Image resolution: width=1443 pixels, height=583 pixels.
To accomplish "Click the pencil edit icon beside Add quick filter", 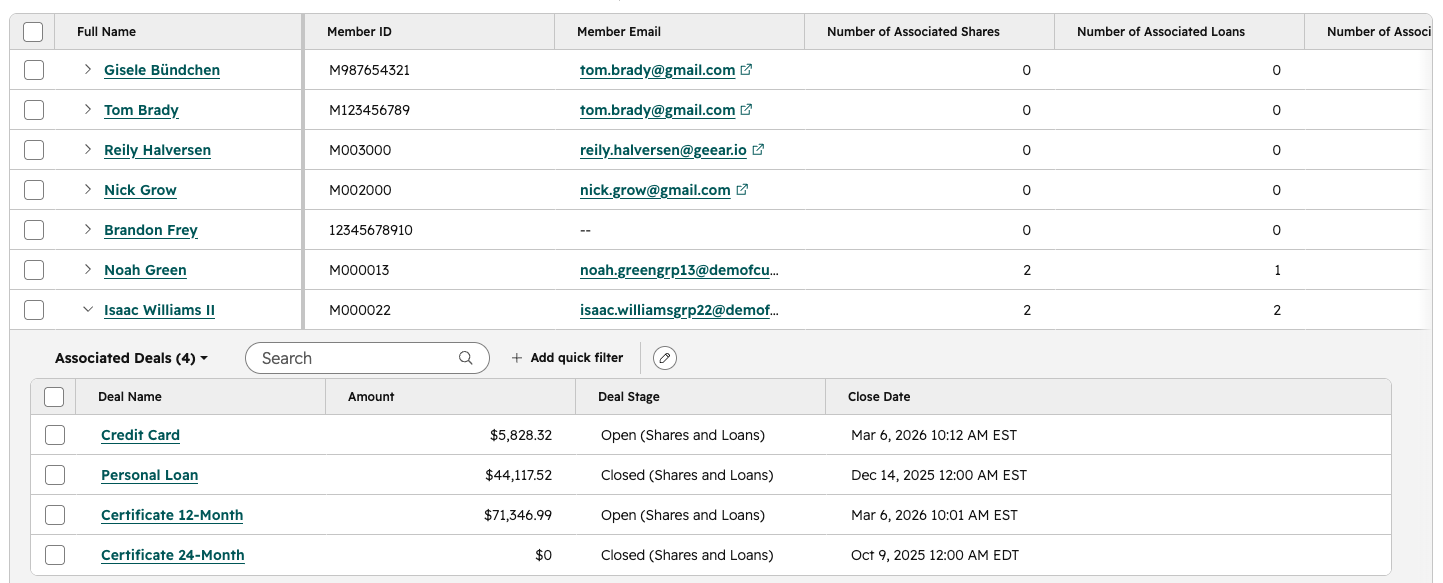I will click(665, 358).
